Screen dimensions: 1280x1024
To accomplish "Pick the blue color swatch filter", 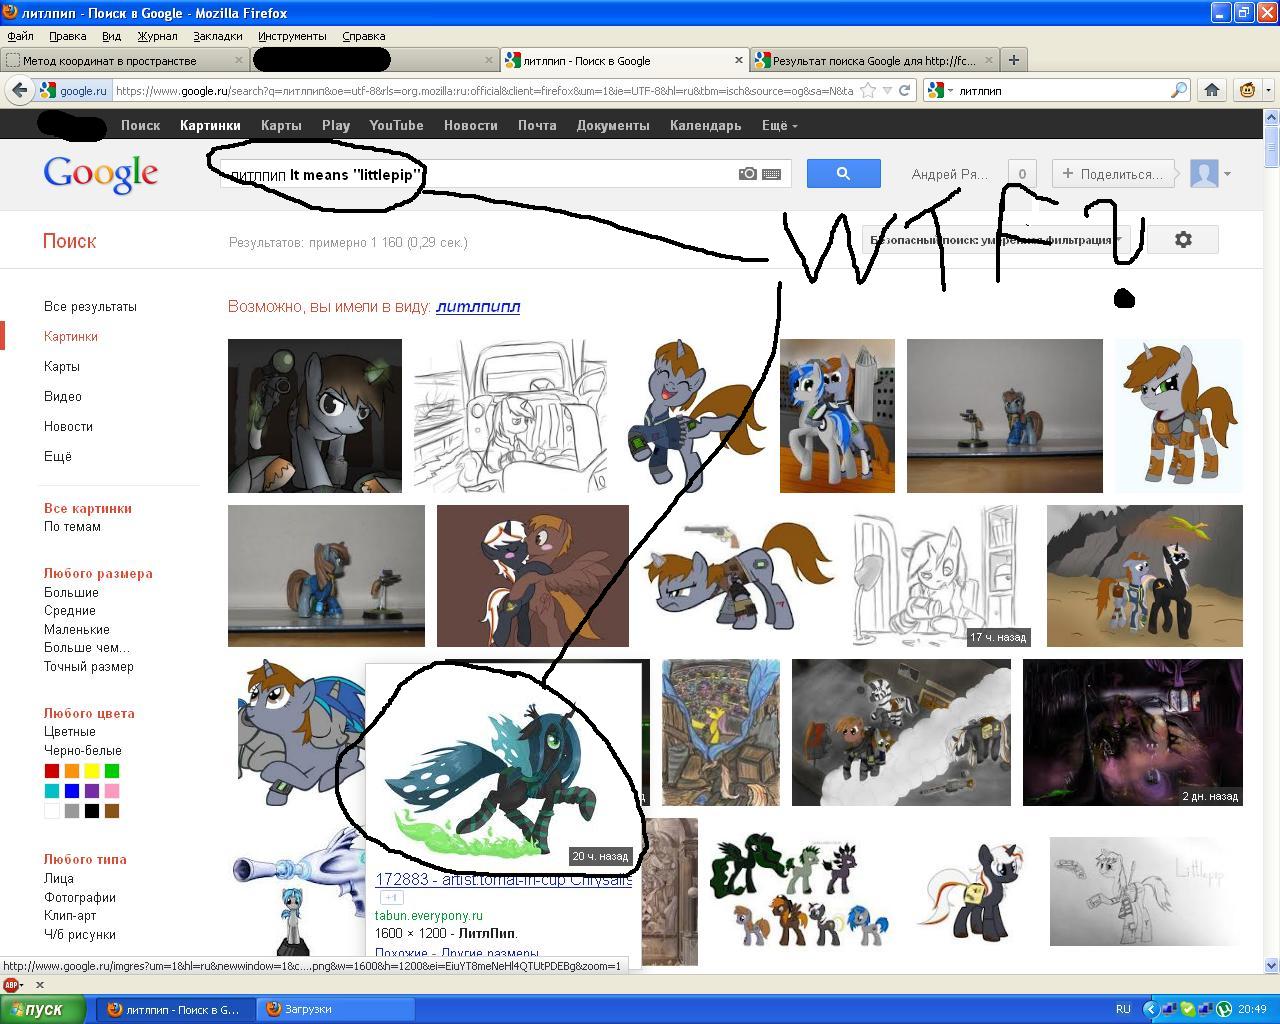I will pos(72,791).
